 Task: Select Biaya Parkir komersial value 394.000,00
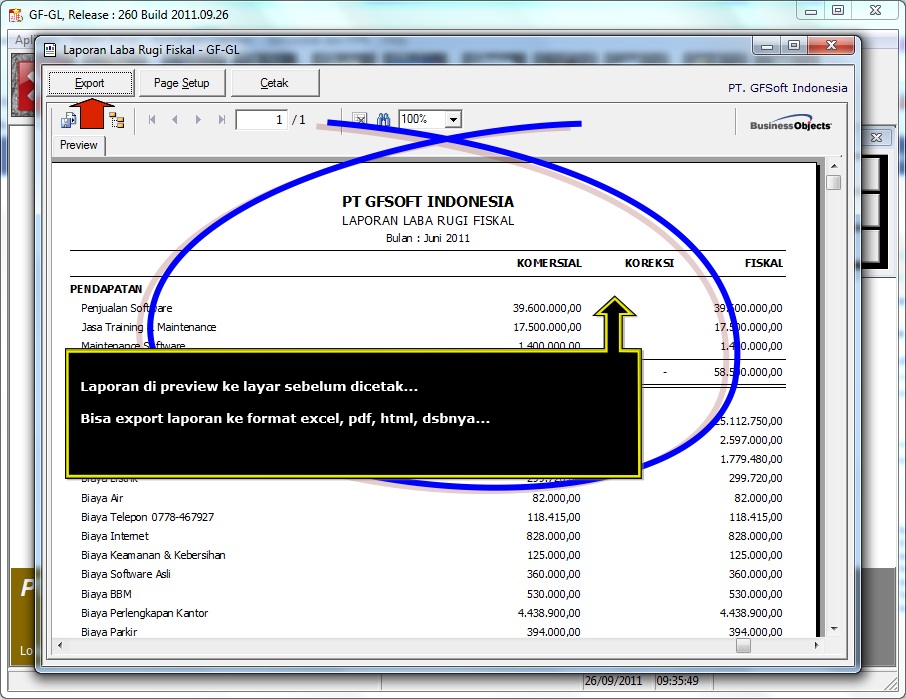554,632
